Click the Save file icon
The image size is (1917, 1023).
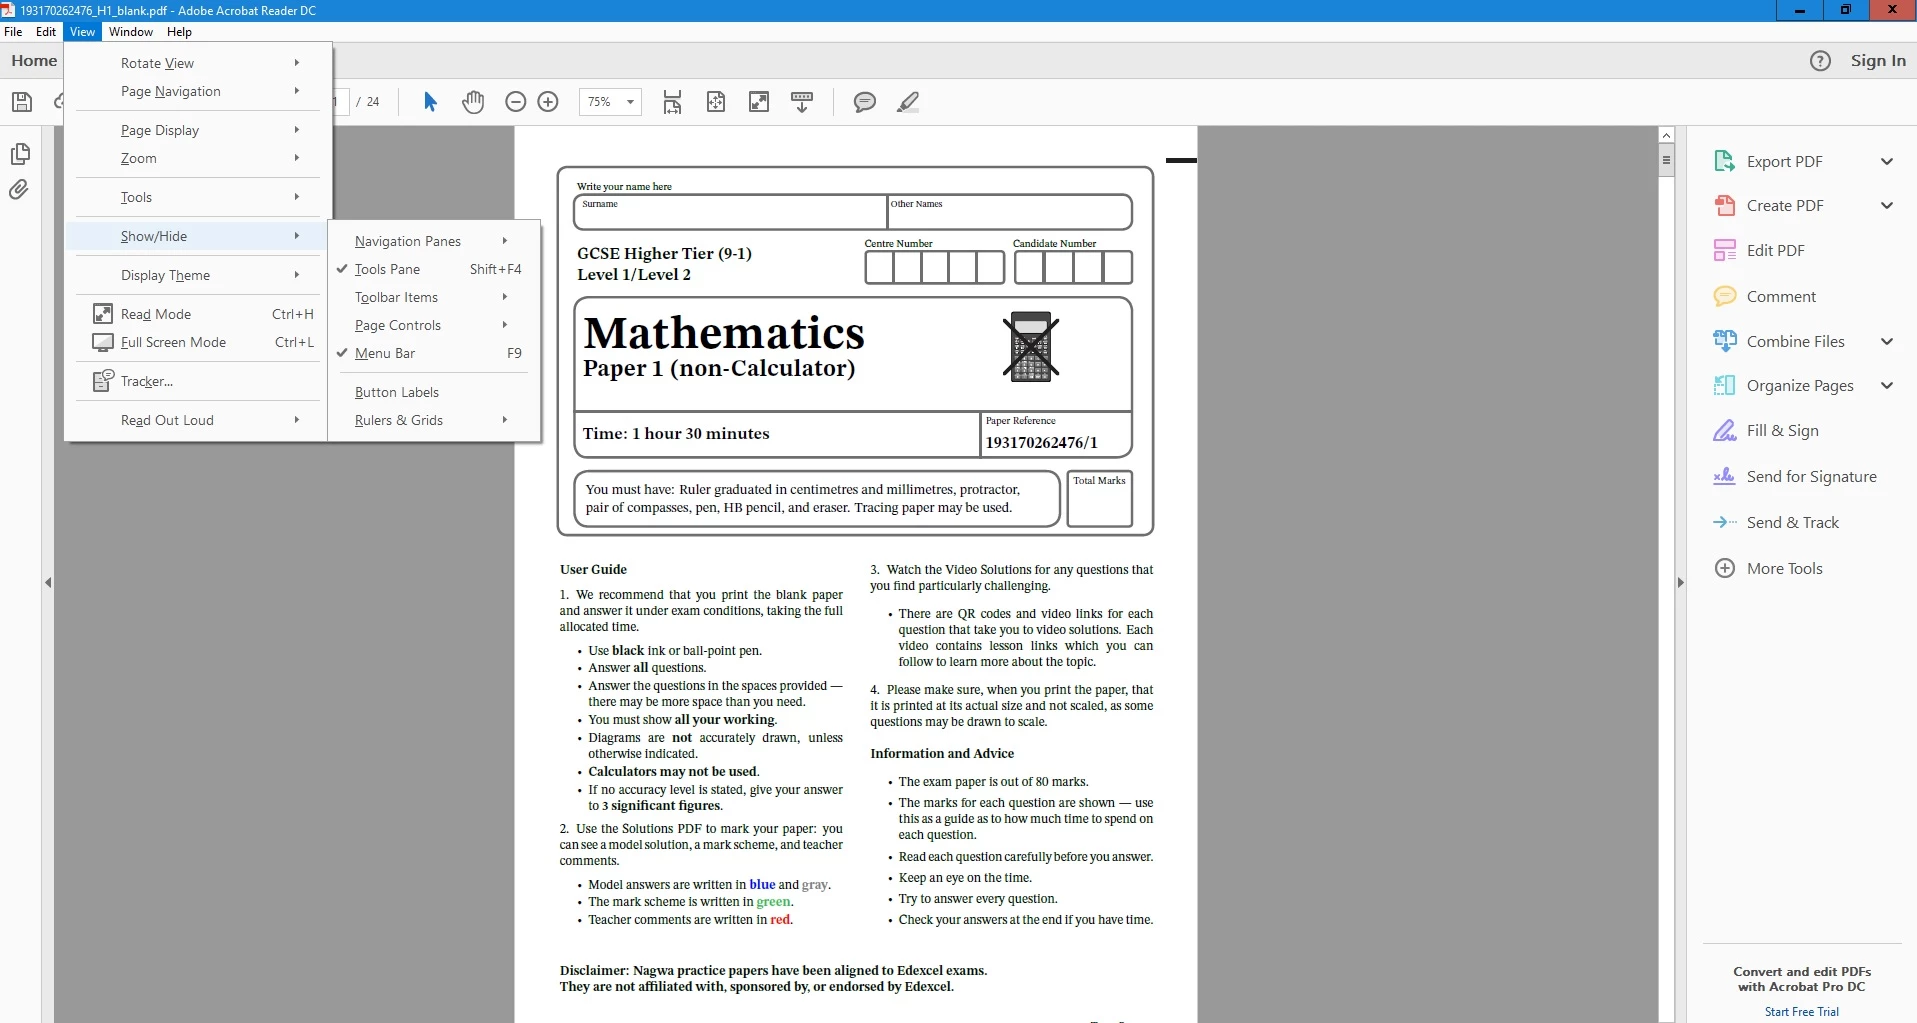tap(22, 102)
